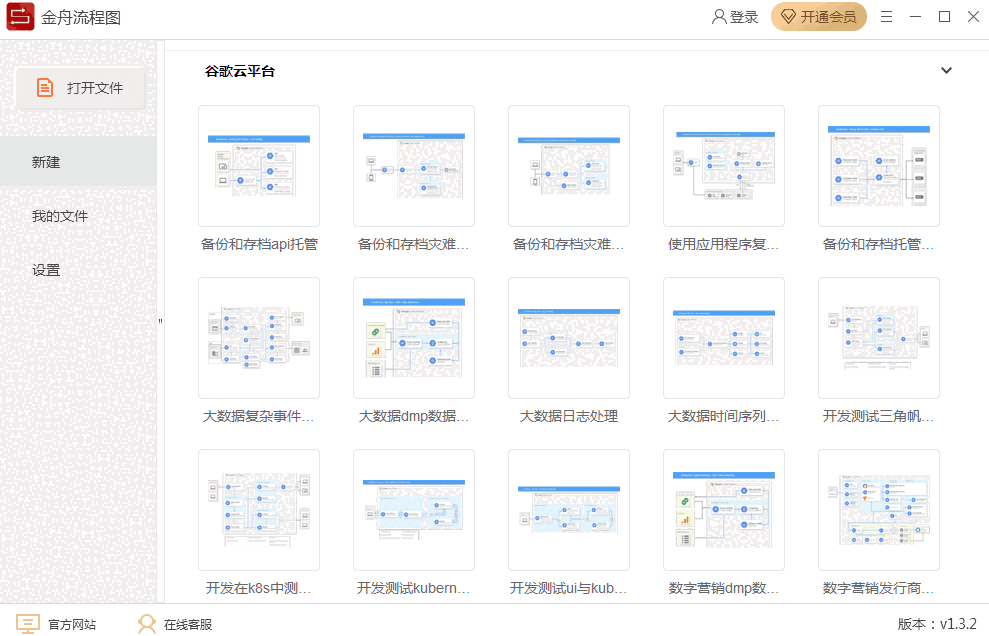Open the 大数据日志处理 template thumbnail

pyautogui.click(x=569, y=338)
